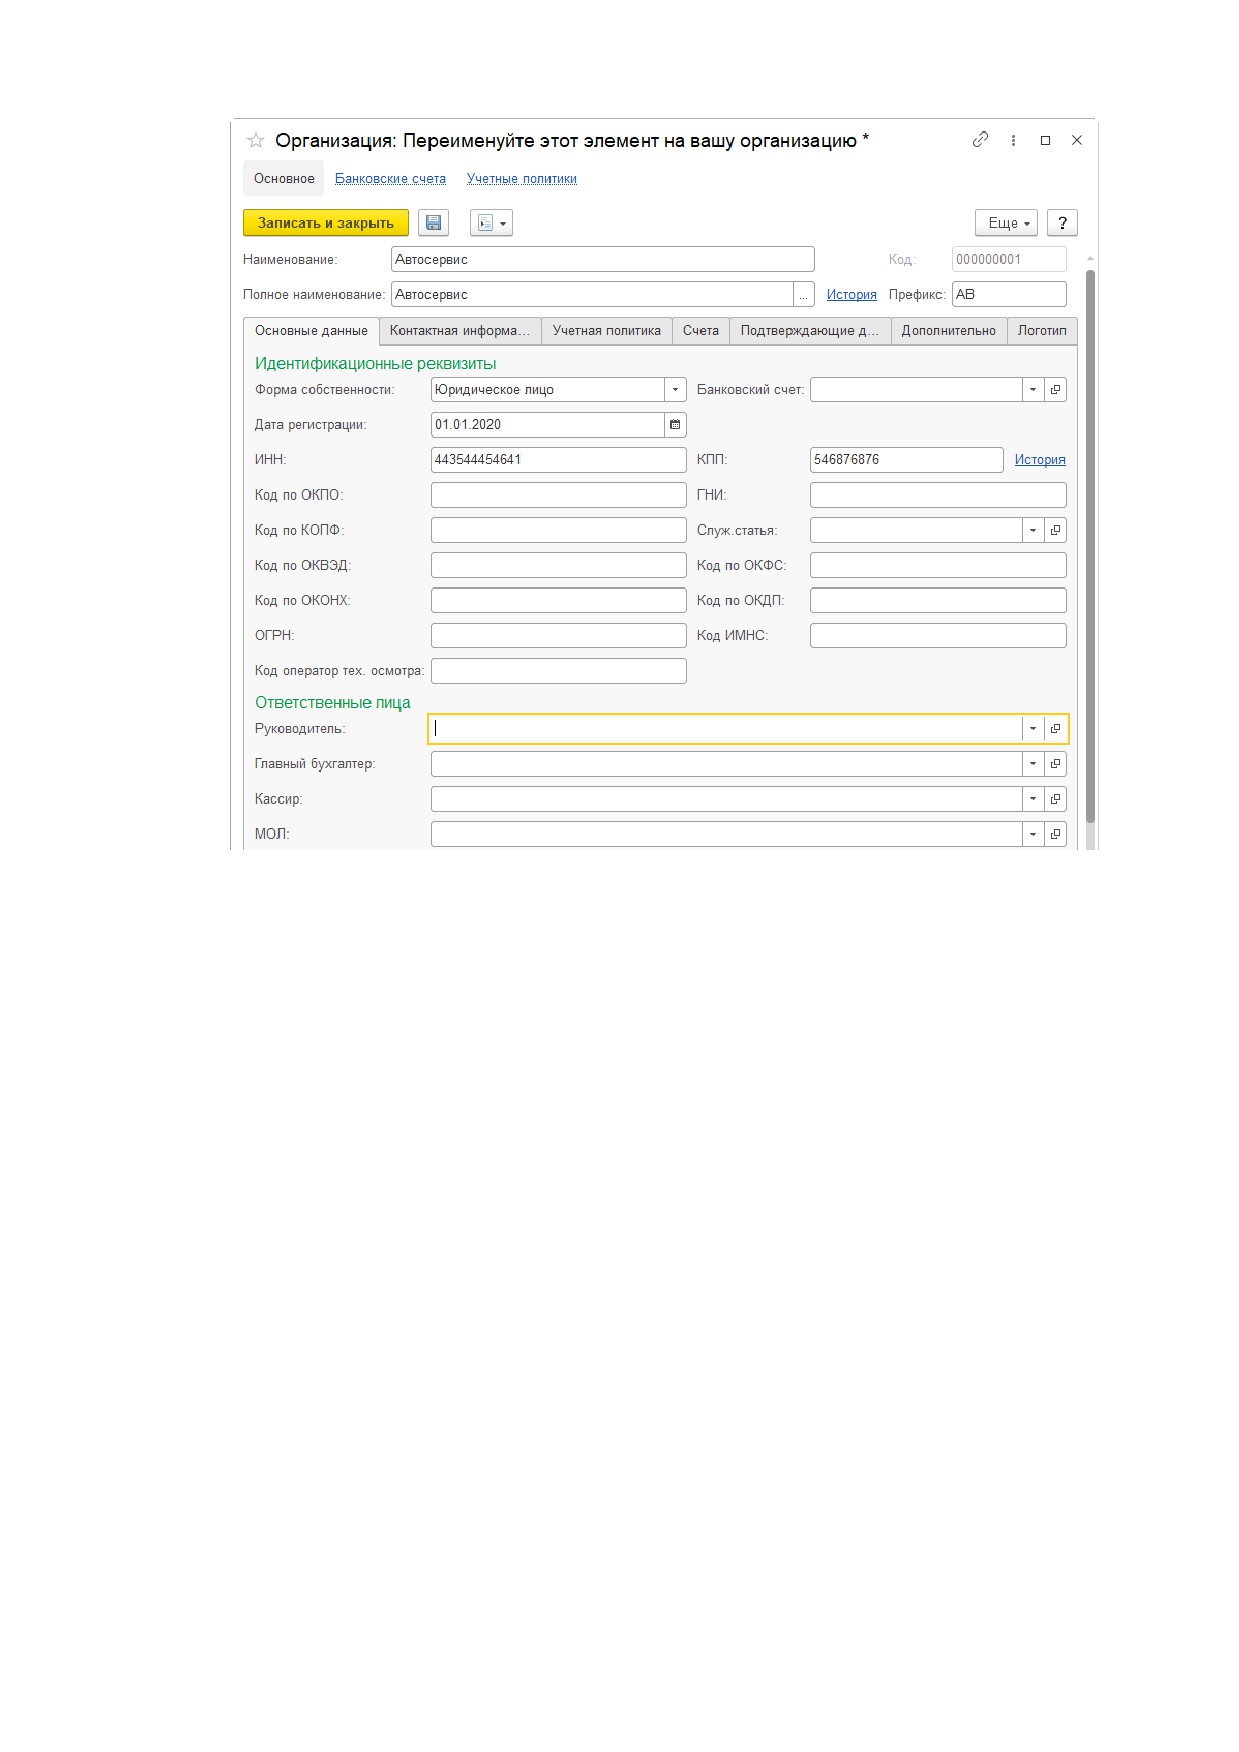Switch to Учетная политика tab
The image size is (1239, 1752).
click(606, 331)
